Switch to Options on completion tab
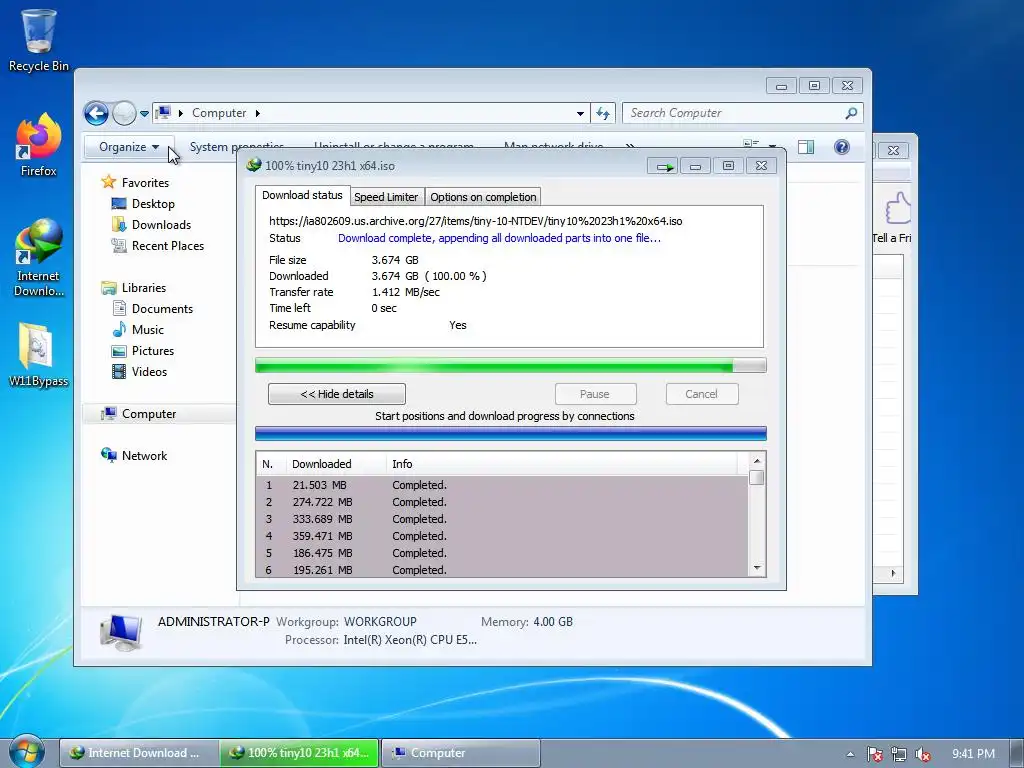 click(x=483, y=197)
